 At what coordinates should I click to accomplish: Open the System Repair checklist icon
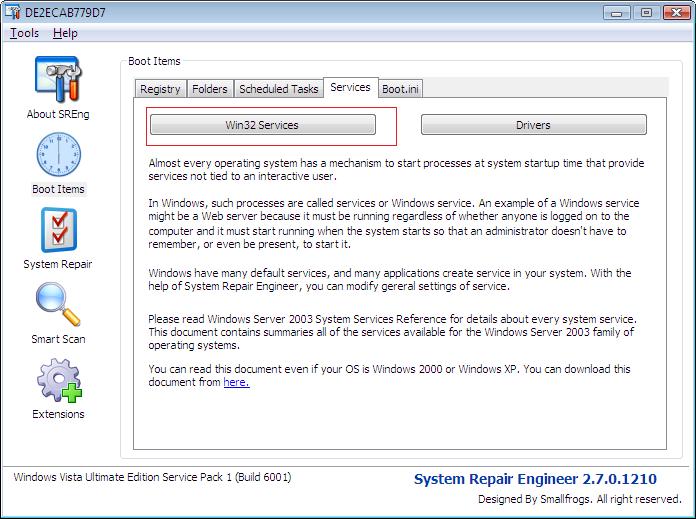coord(58,231)
